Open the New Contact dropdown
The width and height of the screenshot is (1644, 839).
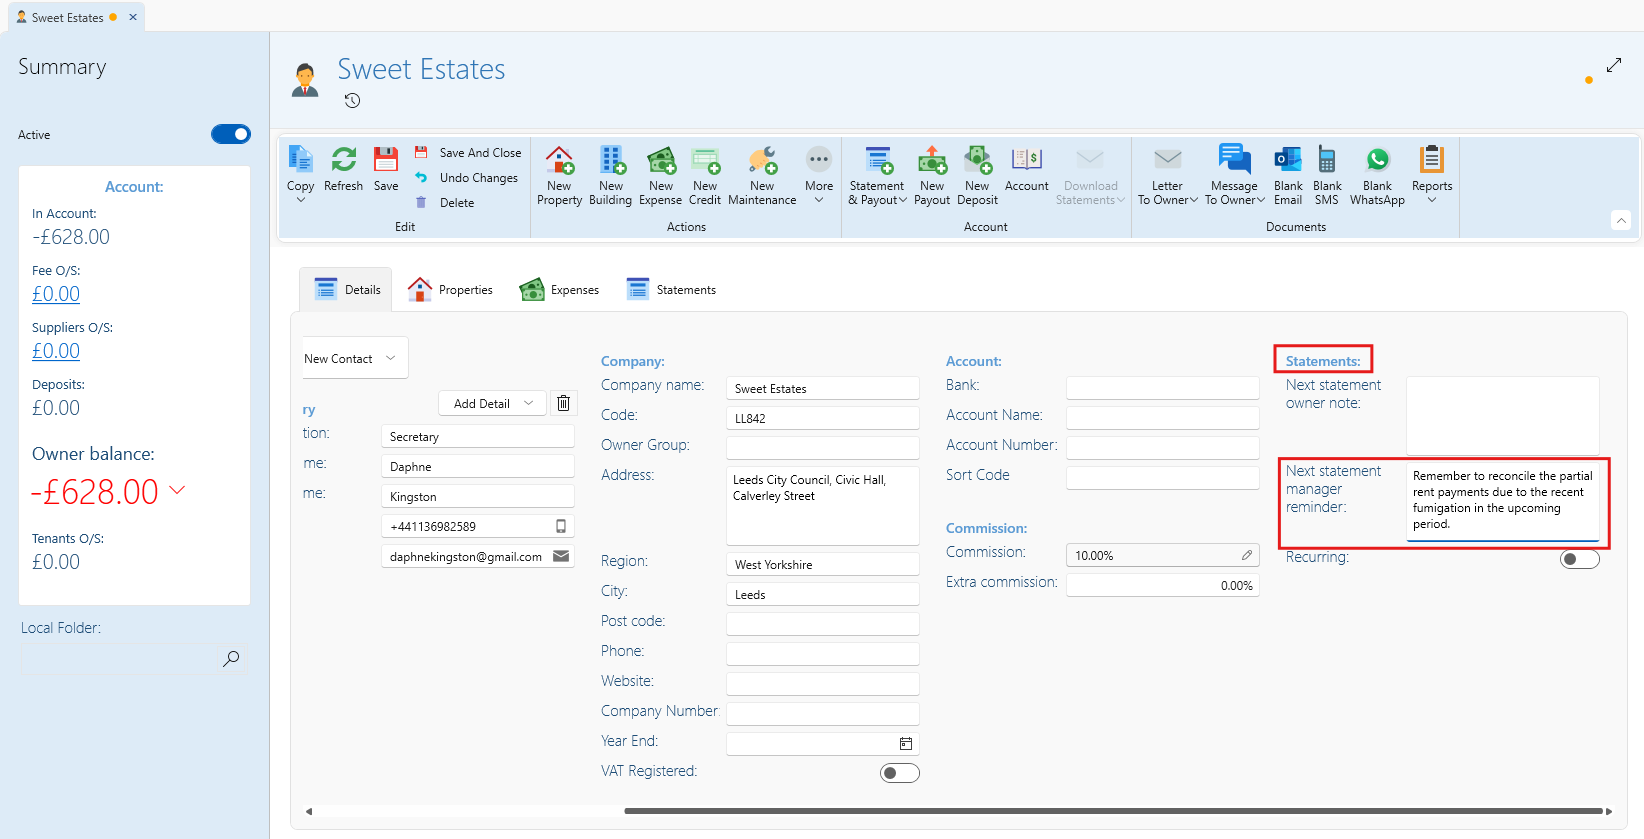[x=354, y=358]
